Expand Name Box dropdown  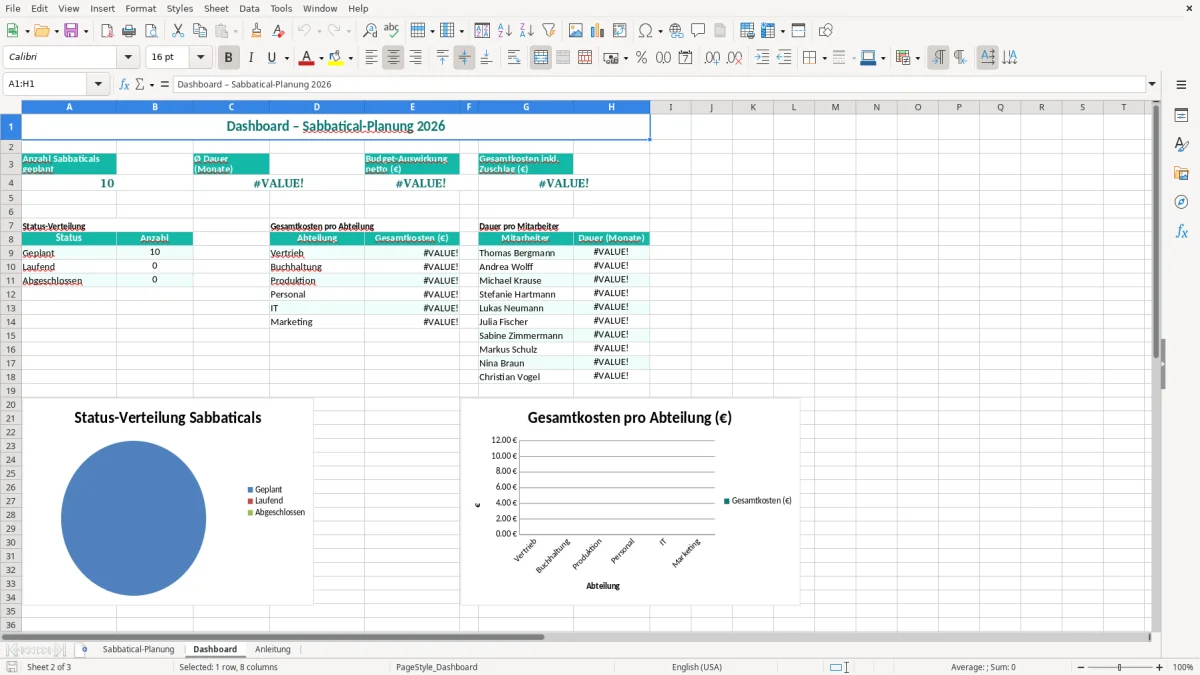98,84
